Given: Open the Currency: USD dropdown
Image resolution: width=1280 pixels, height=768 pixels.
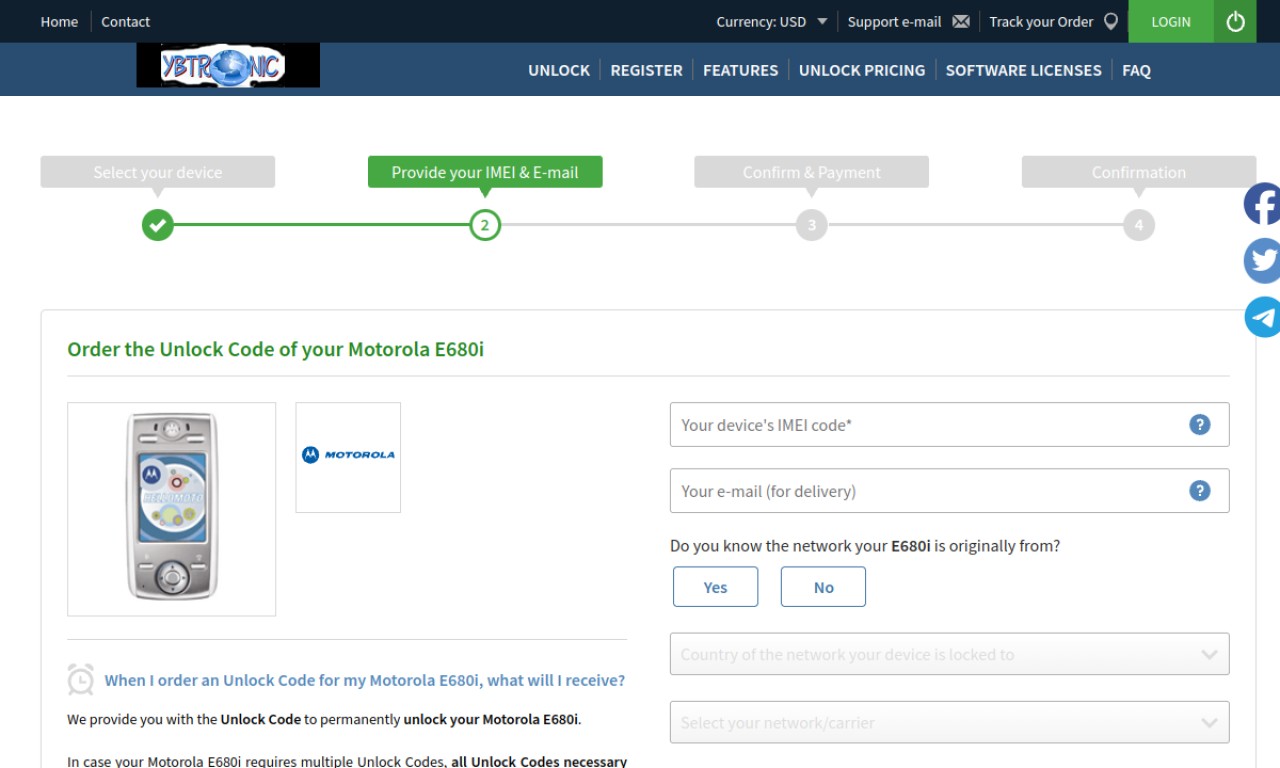Looking at the screenshot, I should (771, 21).
